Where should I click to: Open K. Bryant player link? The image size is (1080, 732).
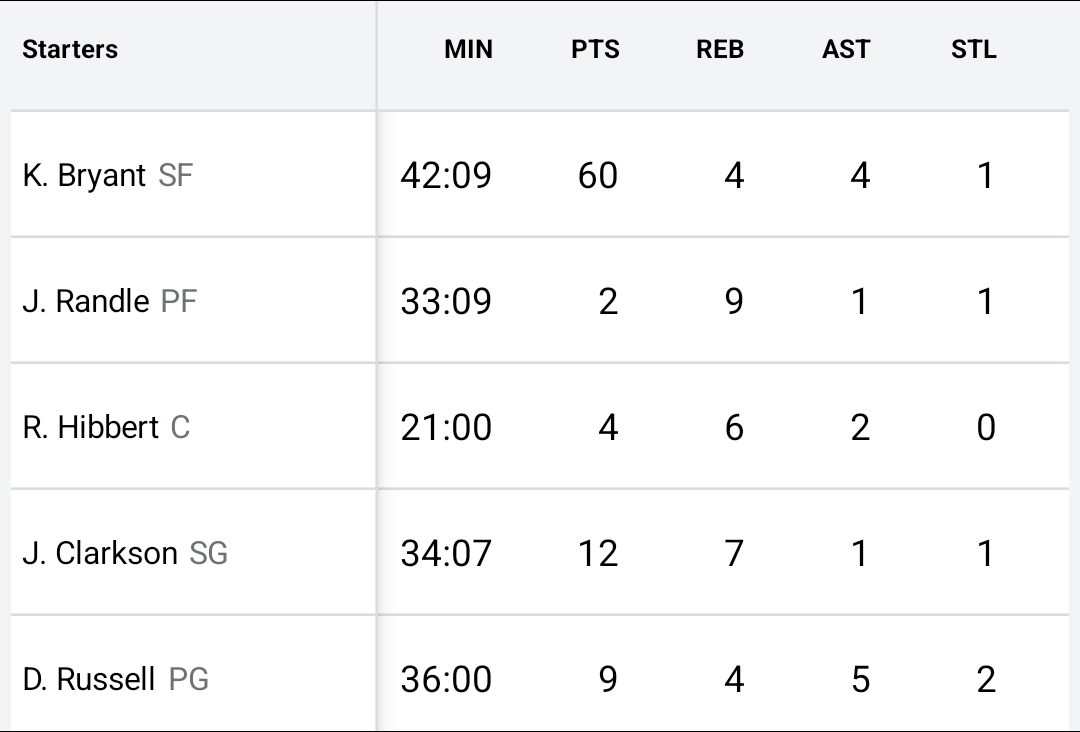point(85,176)
